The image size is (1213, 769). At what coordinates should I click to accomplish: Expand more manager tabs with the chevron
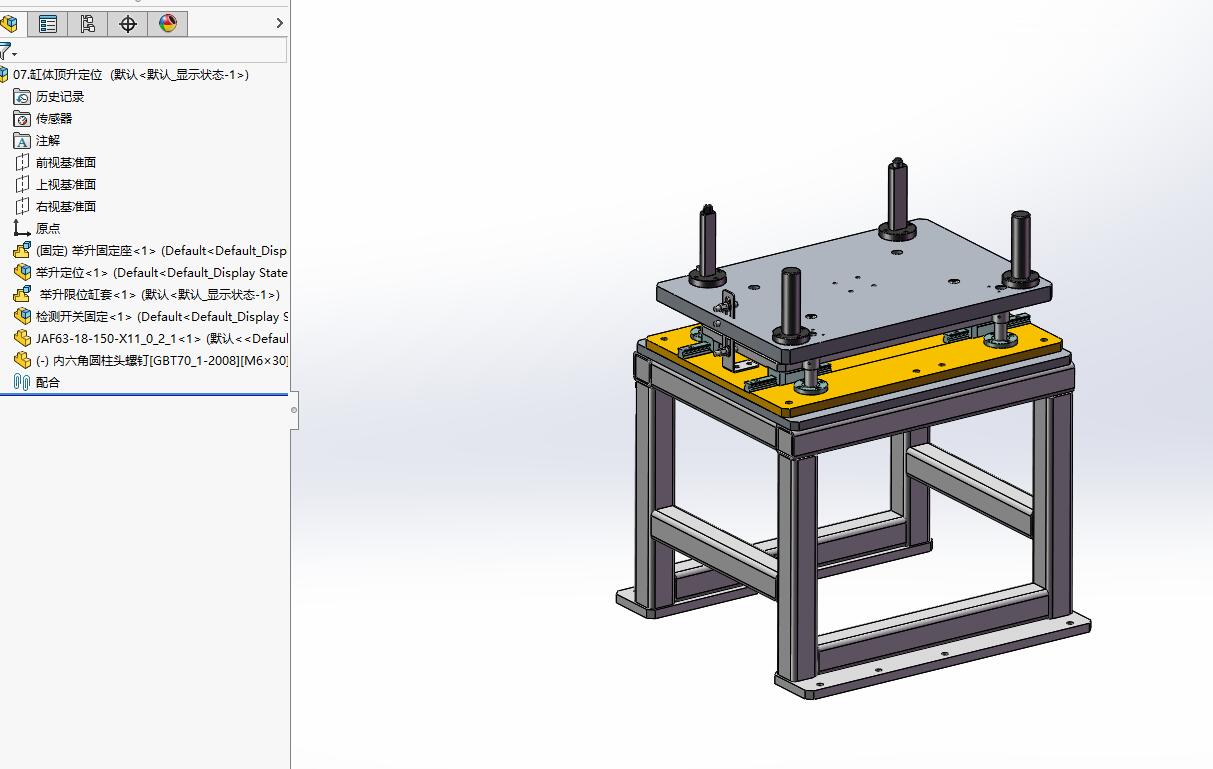click(x=279, y=23)
